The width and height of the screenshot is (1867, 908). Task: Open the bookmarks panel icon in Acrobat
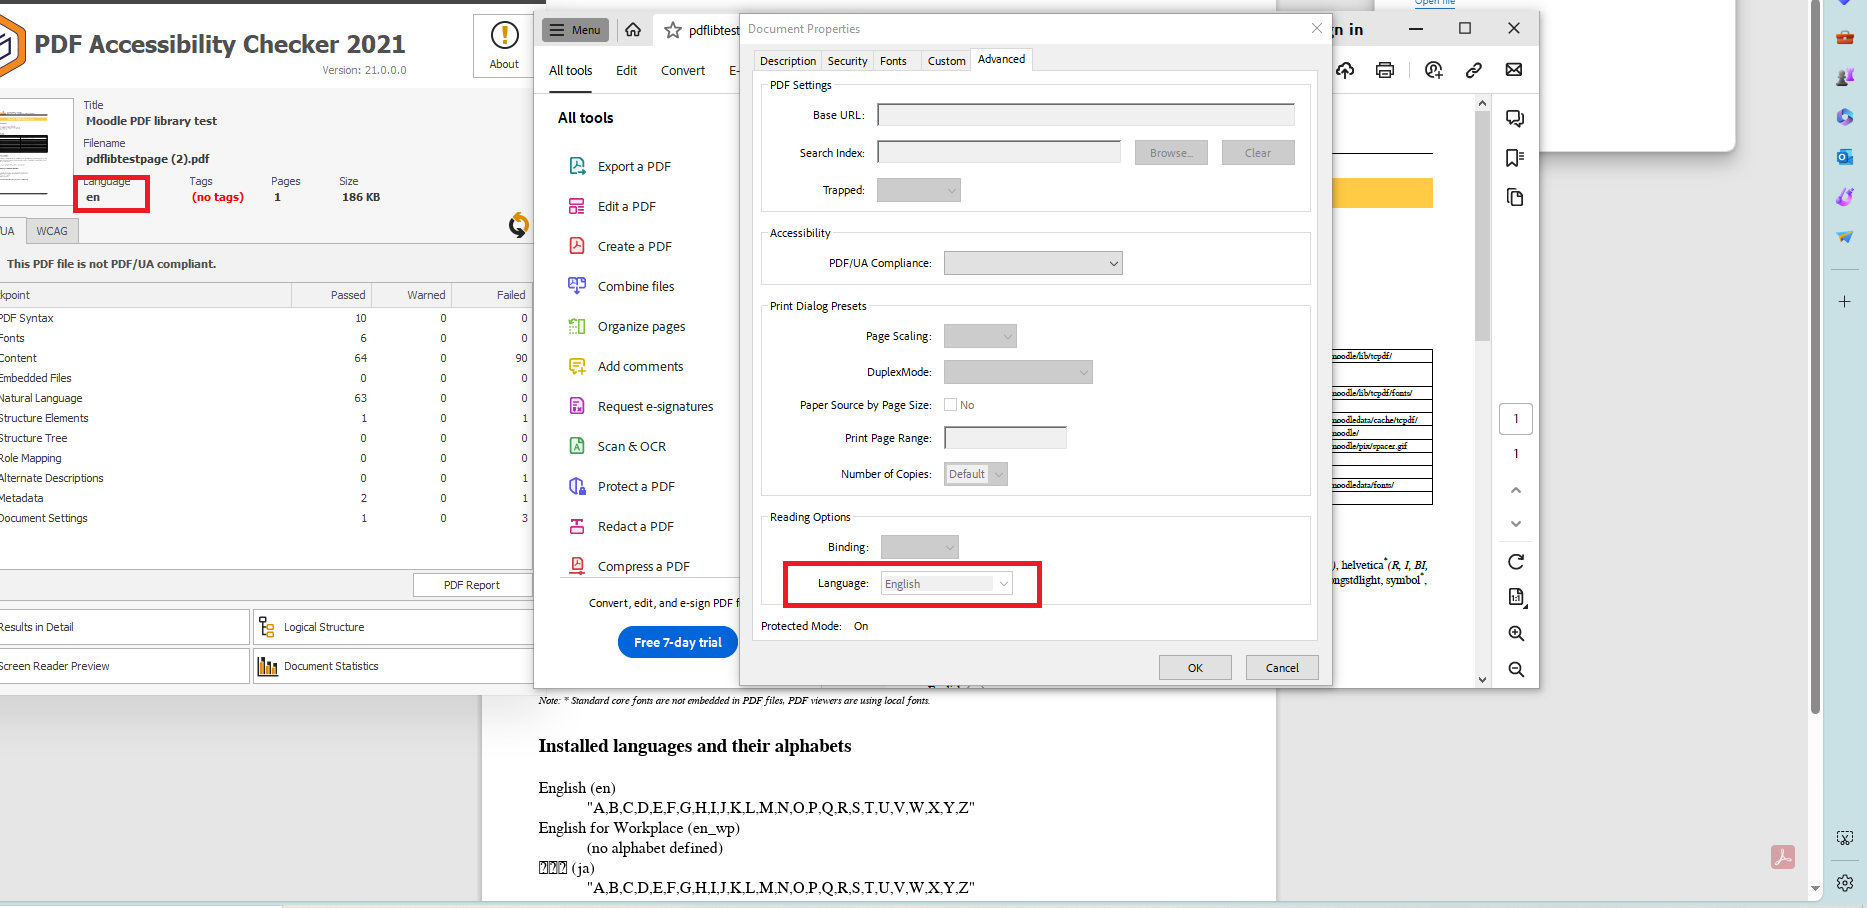[x=1516, y=158]
